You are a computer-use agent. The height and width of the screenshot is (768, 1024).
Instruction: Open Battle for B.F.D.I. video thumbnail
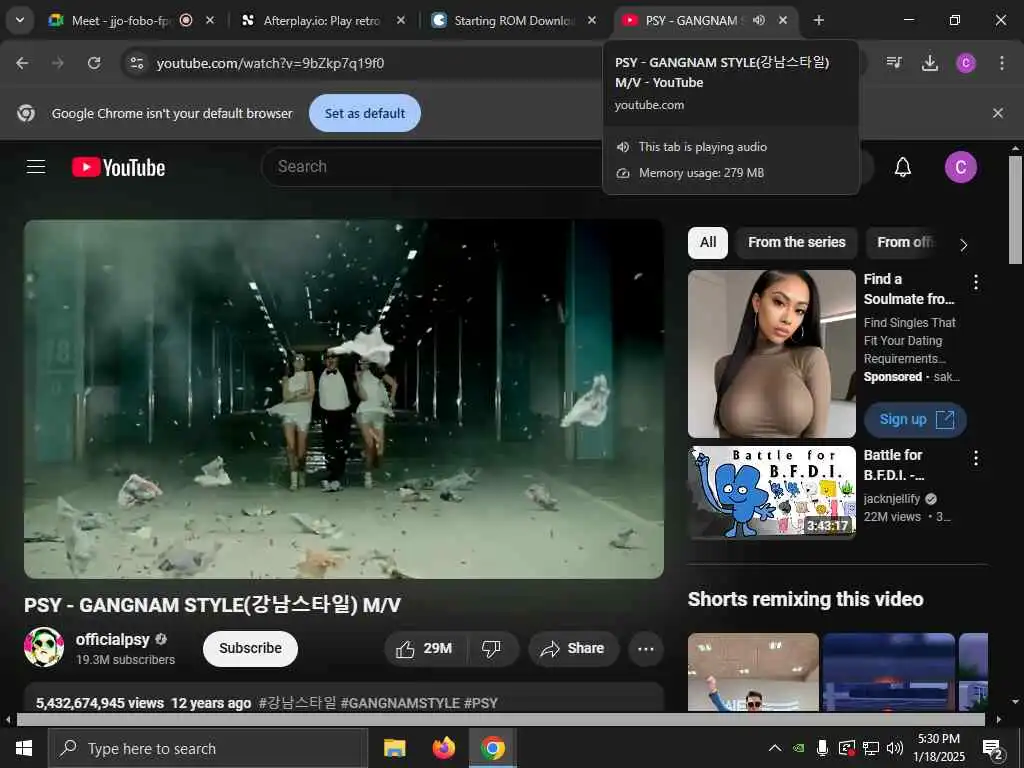772,492
